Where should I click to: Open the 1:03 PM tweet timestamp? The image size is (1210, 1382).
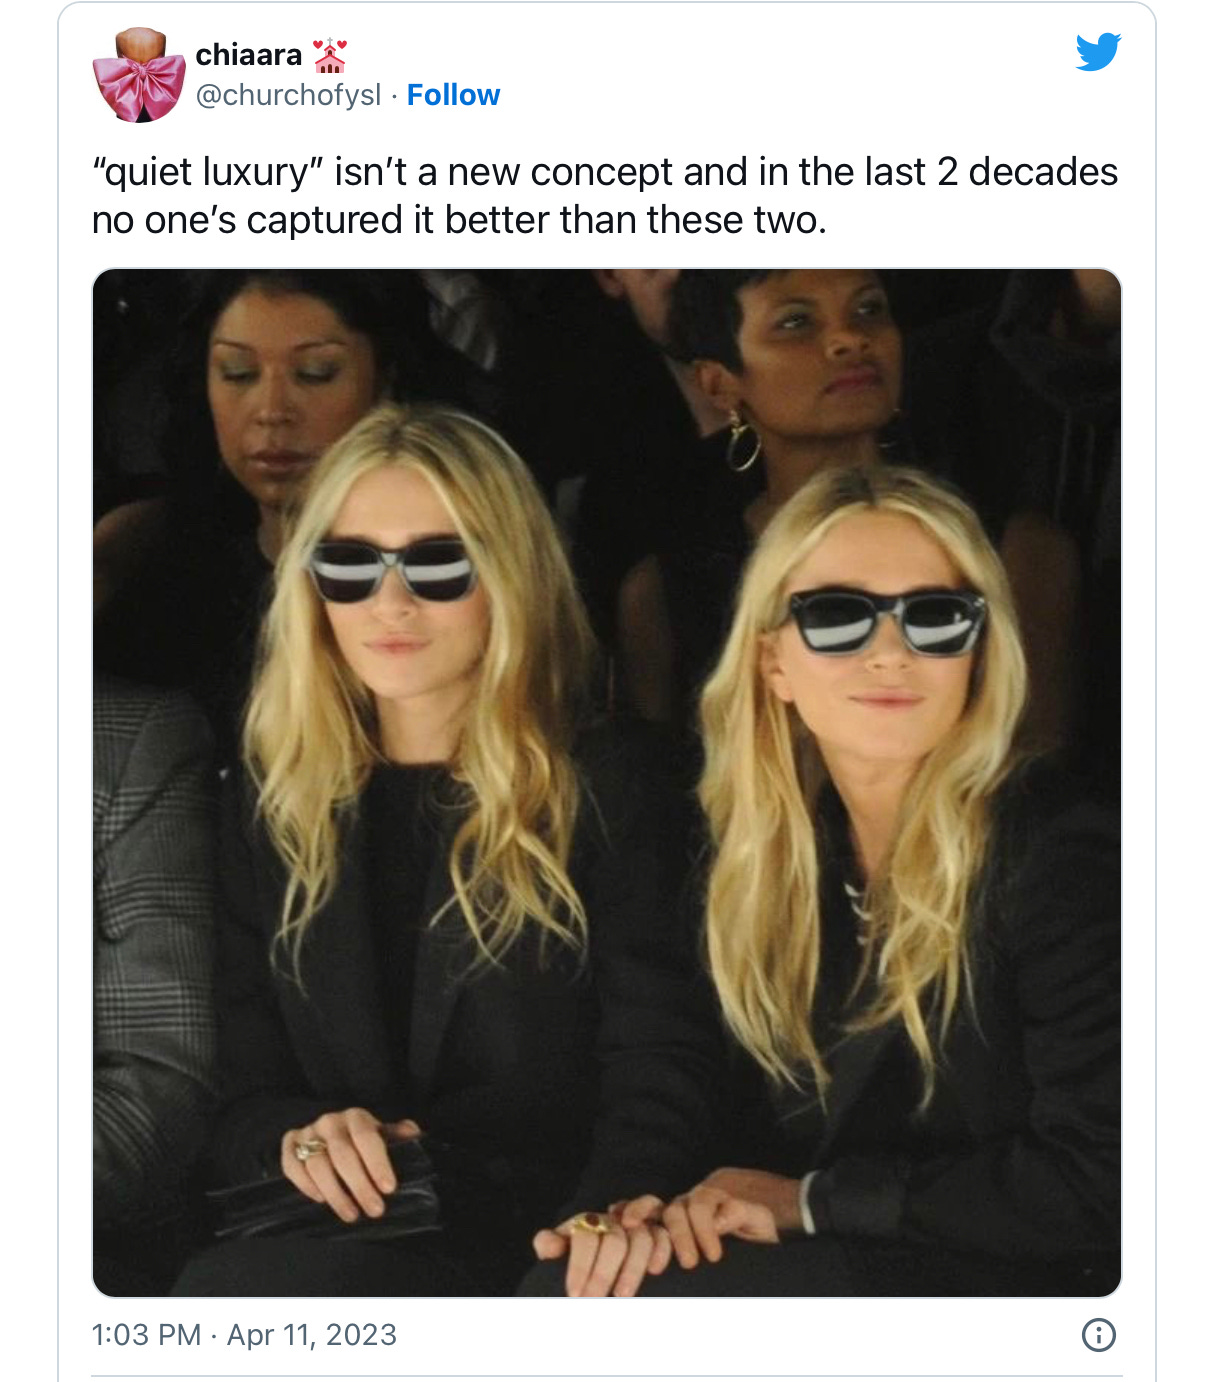coord(146,1335)
